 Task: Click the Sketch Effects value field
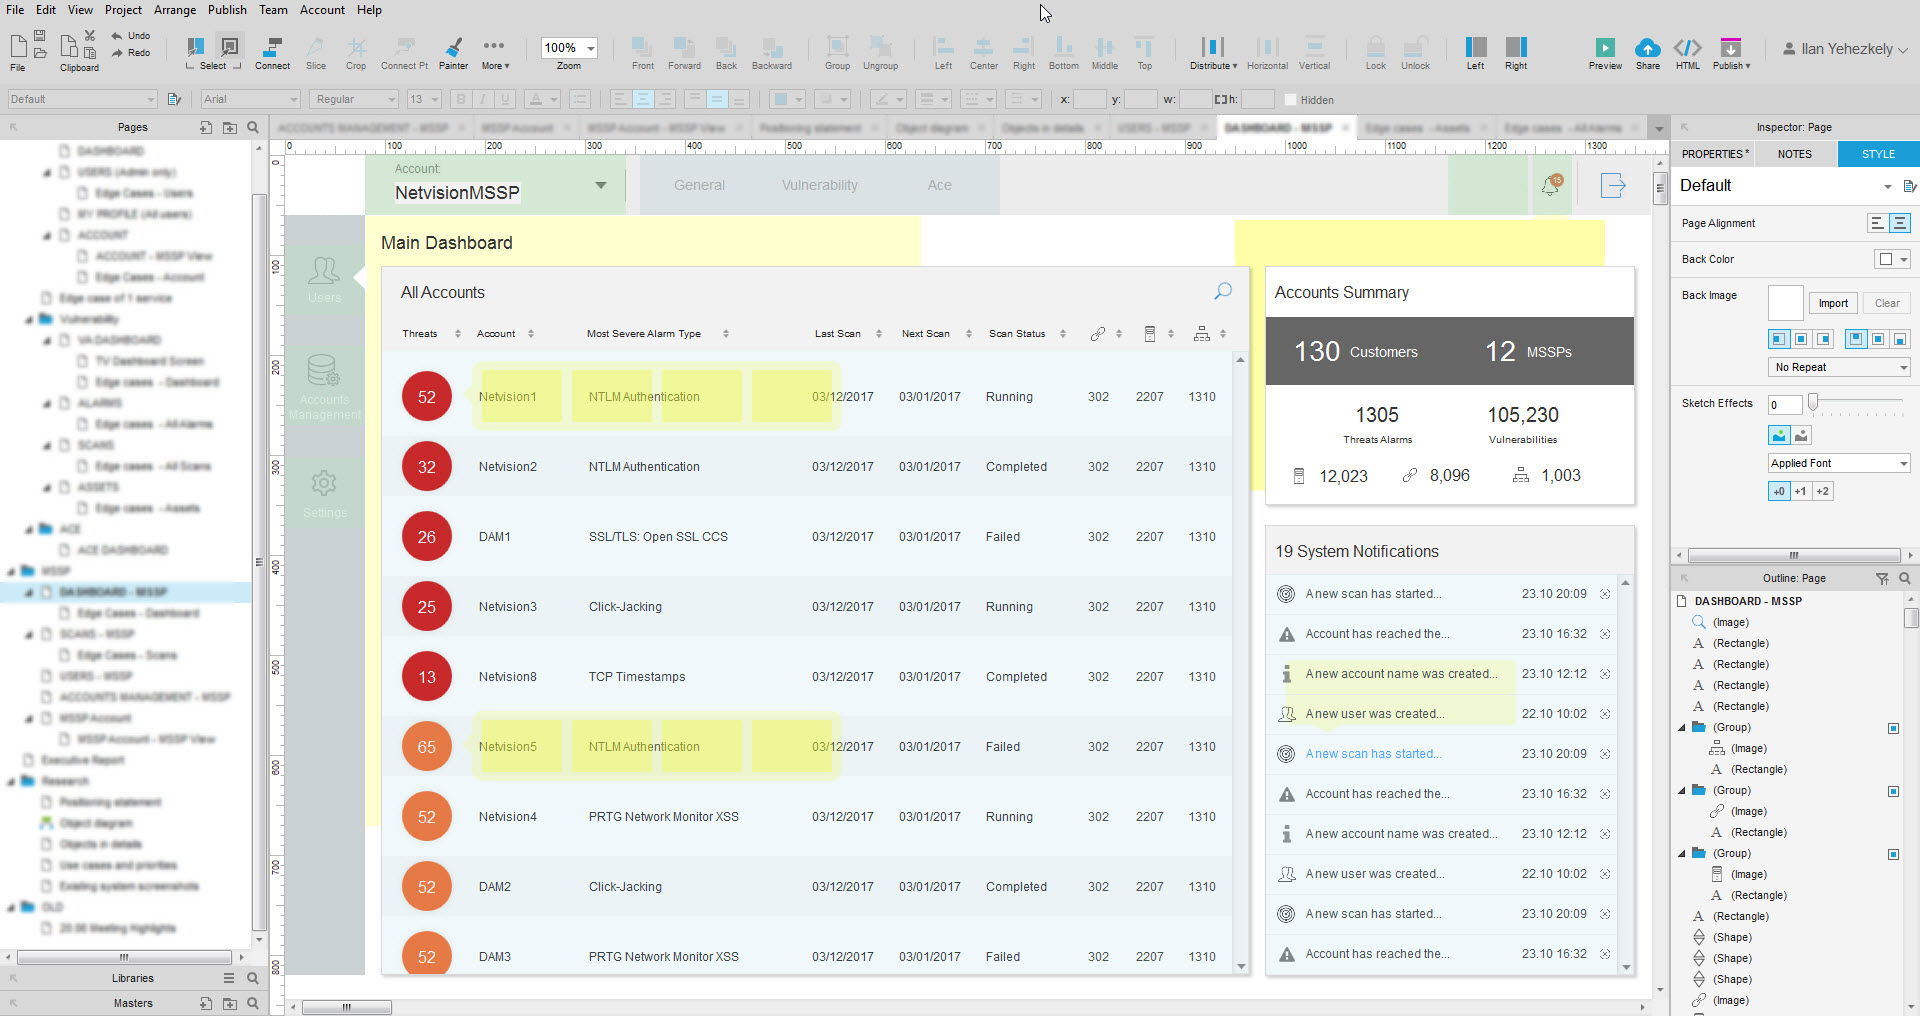pyautogui.click(x=1784, y=404)
